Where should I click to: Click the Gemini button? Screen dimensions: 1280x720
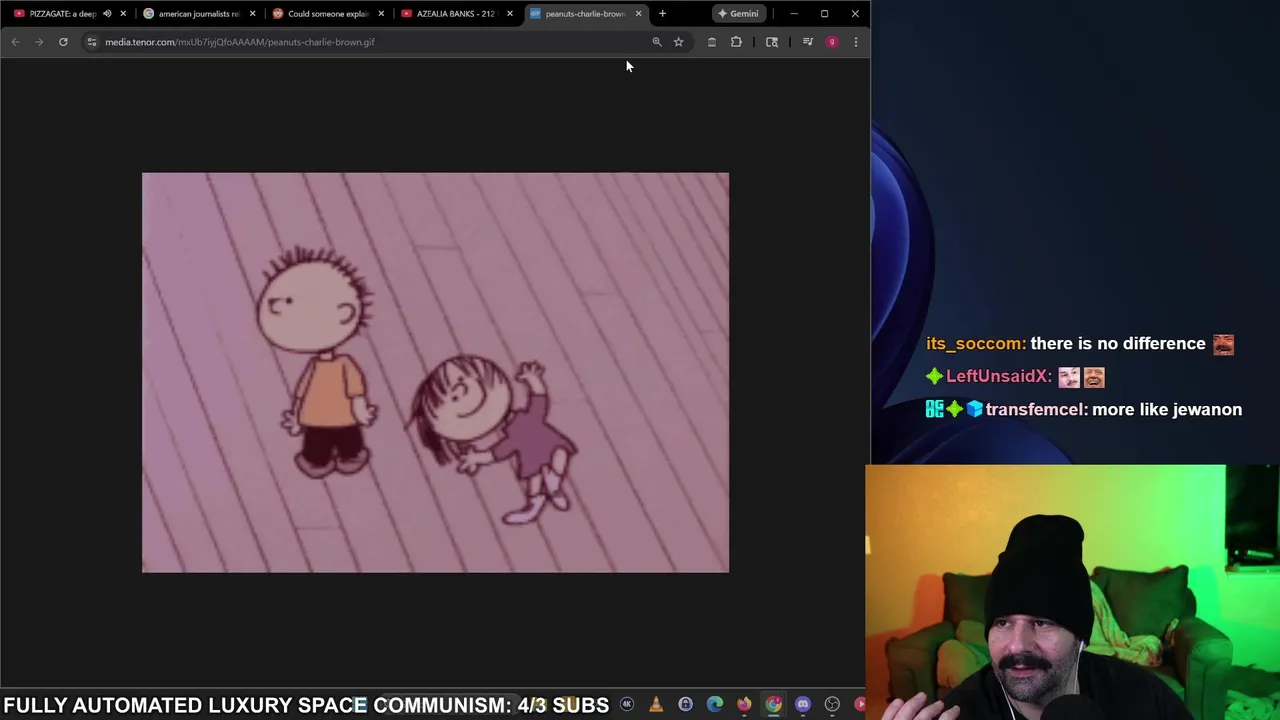738,14
